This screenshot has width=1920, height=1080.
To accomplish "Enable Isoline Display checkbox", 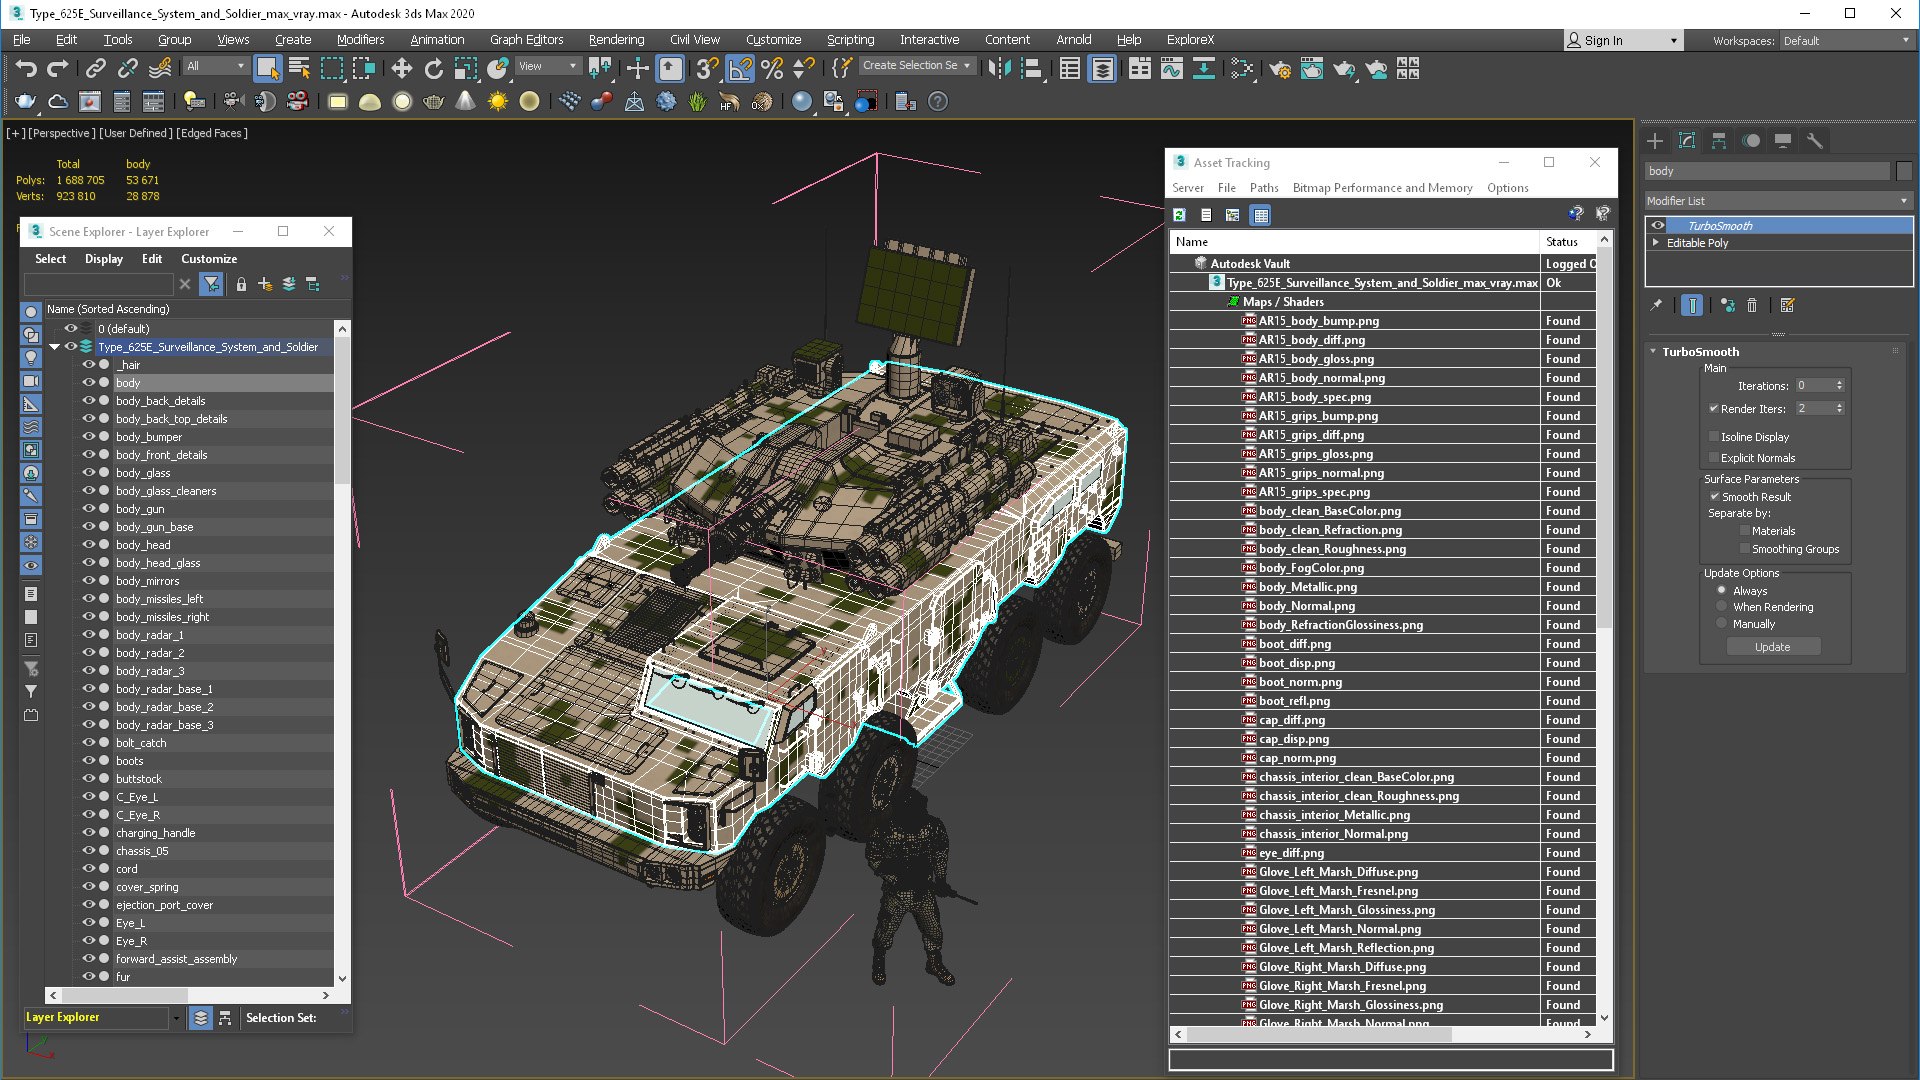I will [1714, 437].
